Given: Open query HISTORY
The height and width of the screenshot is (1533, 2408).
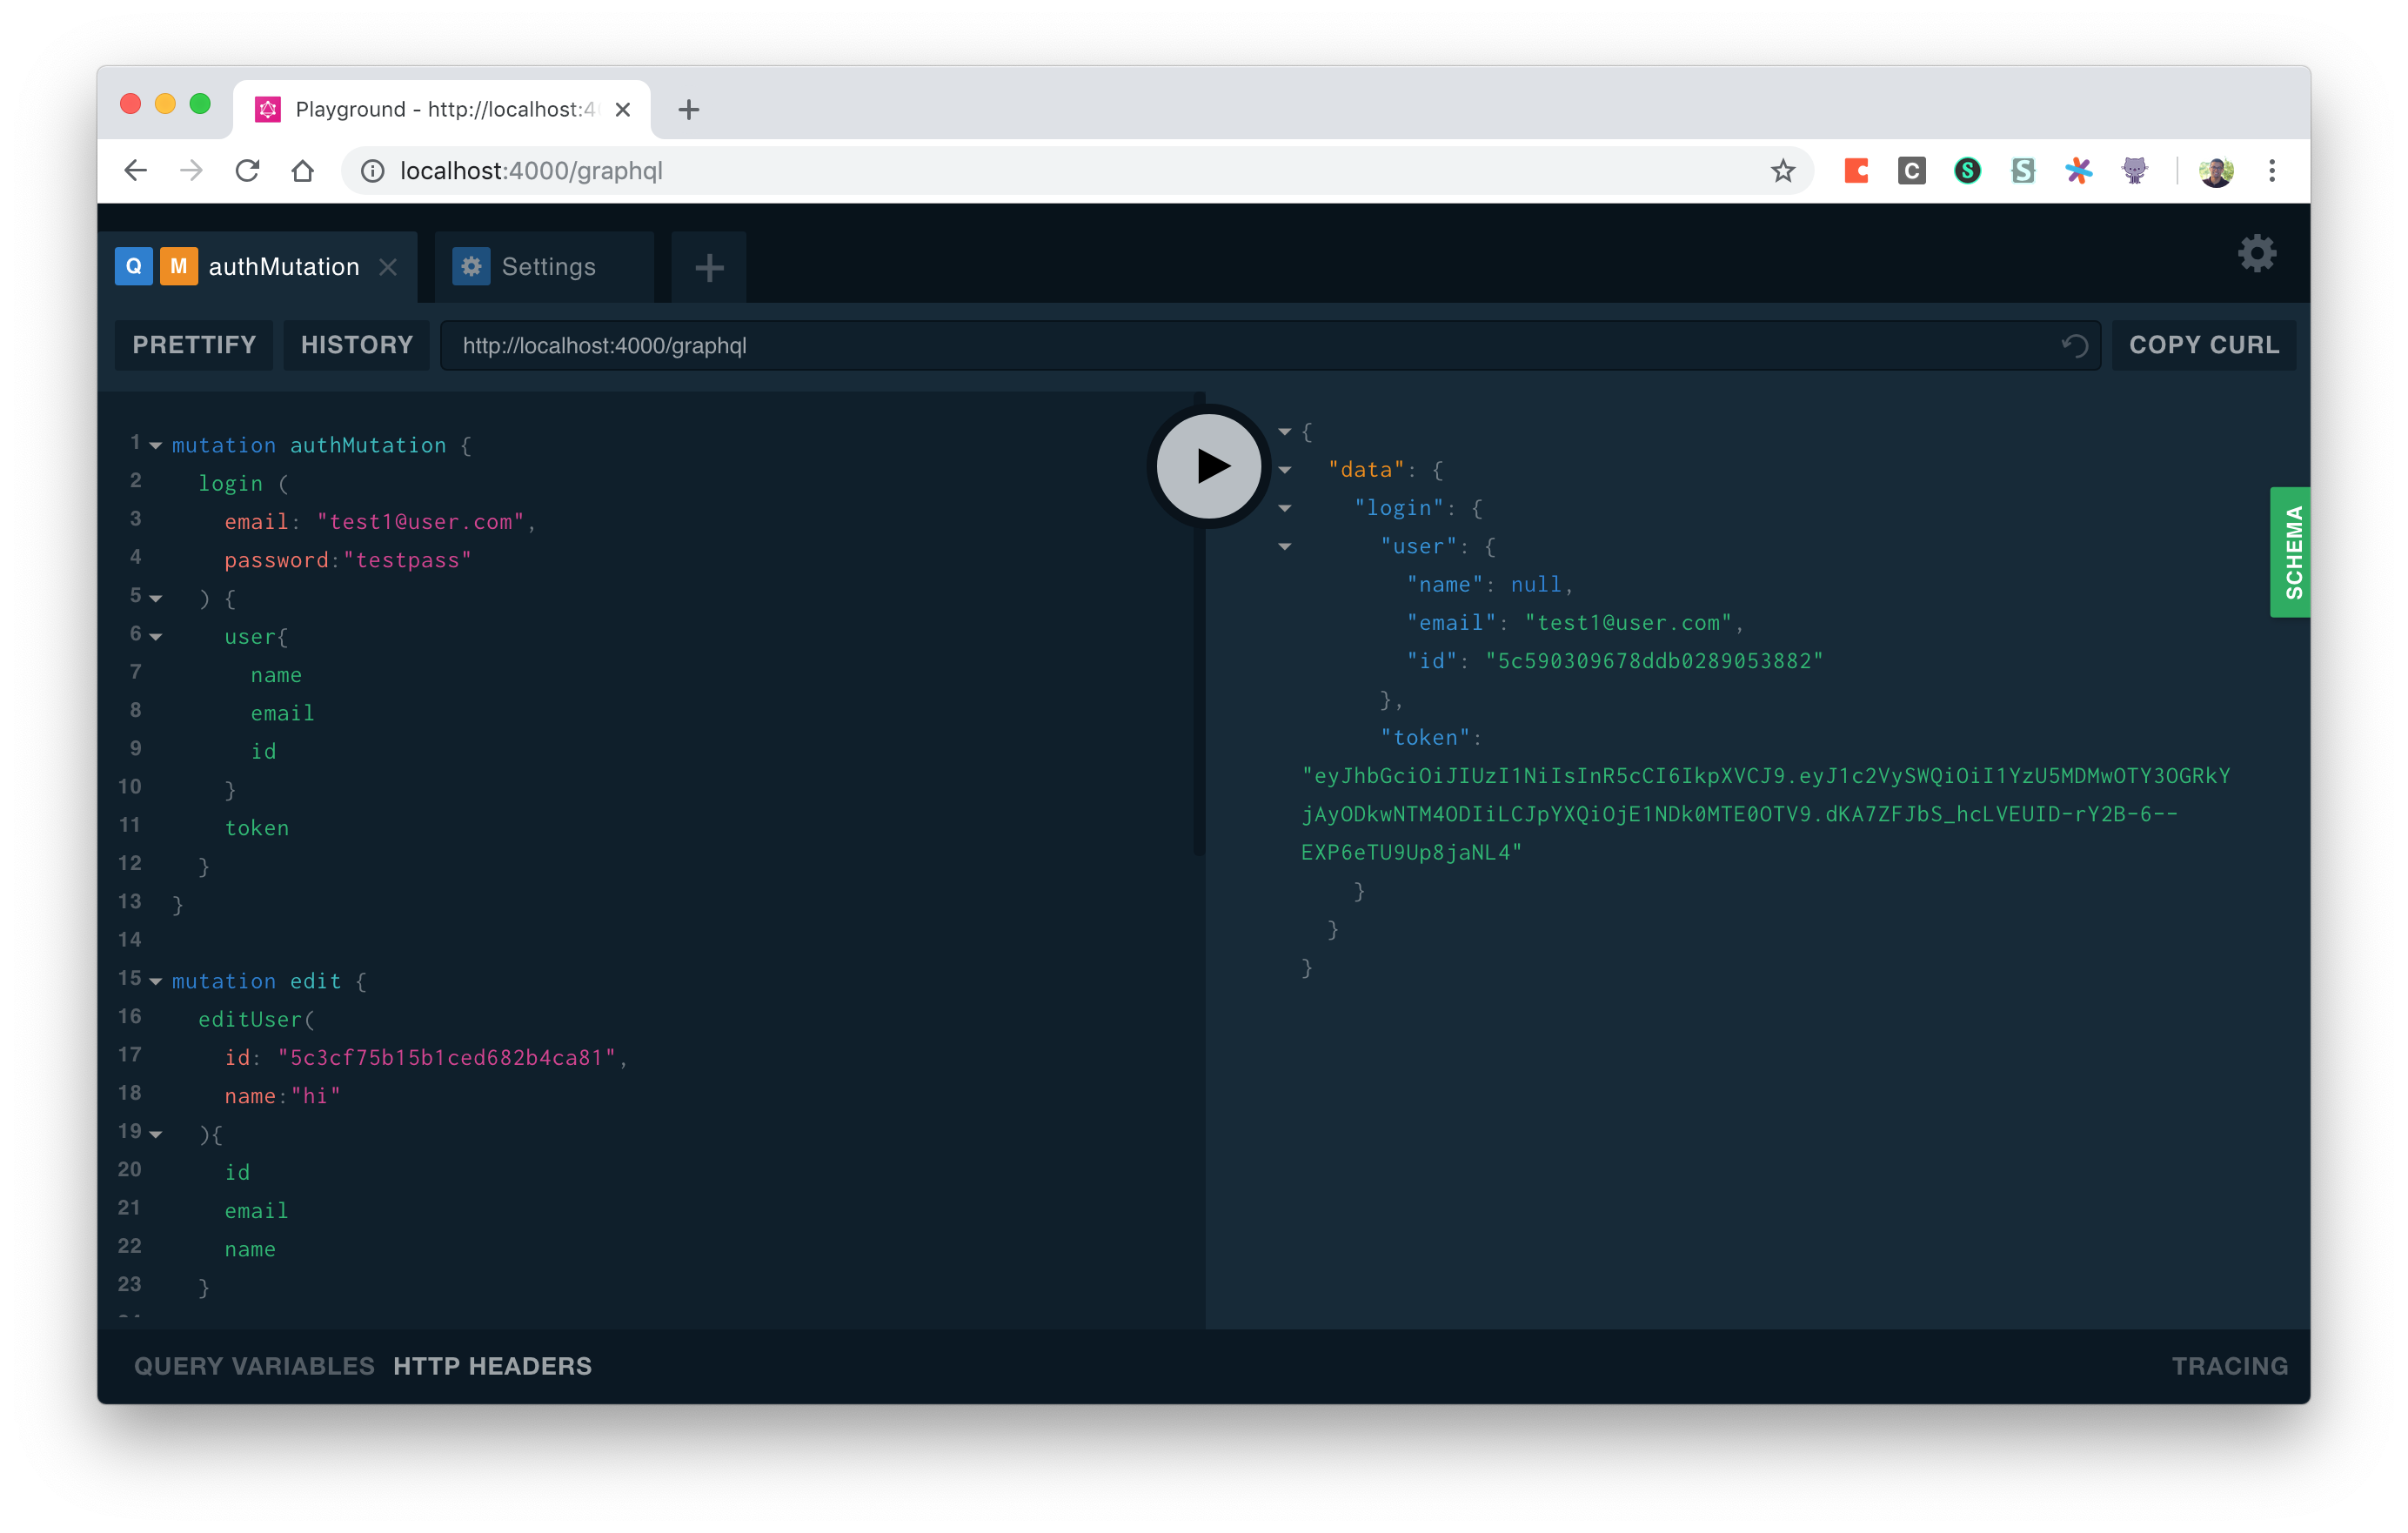Looking at the screenshot, I should [357, 345].
